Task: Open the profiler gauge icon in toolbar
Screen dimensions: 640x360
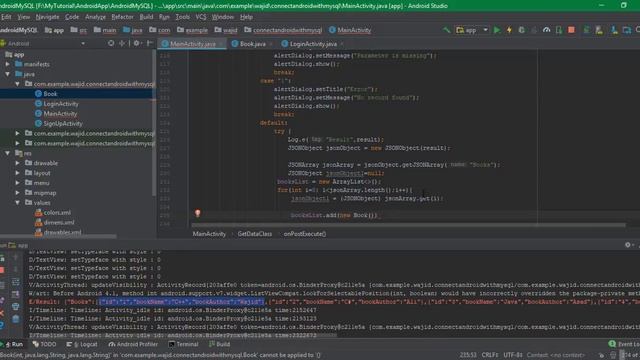Action: [547, 30]
